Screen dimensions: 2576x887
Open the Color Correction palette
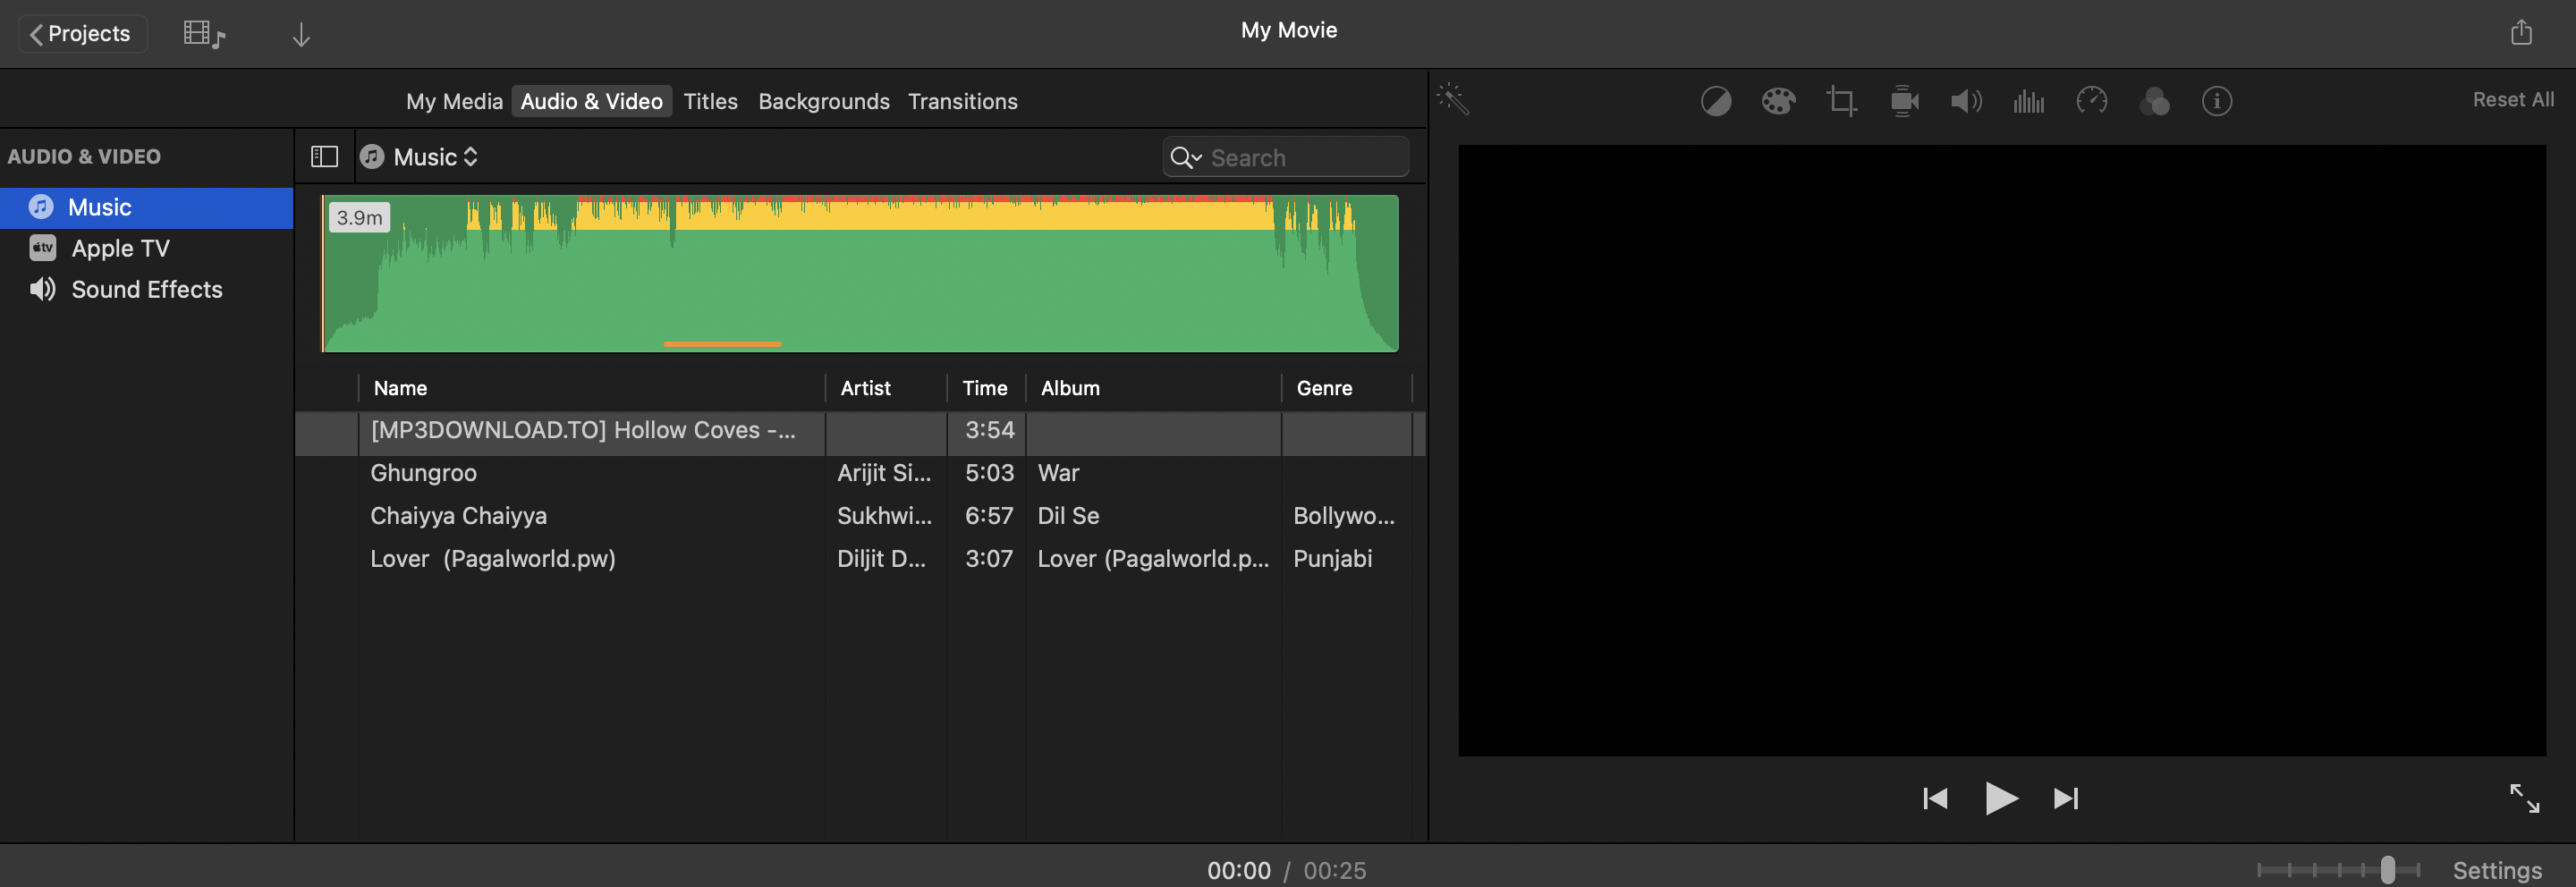tap(1779, 100)
